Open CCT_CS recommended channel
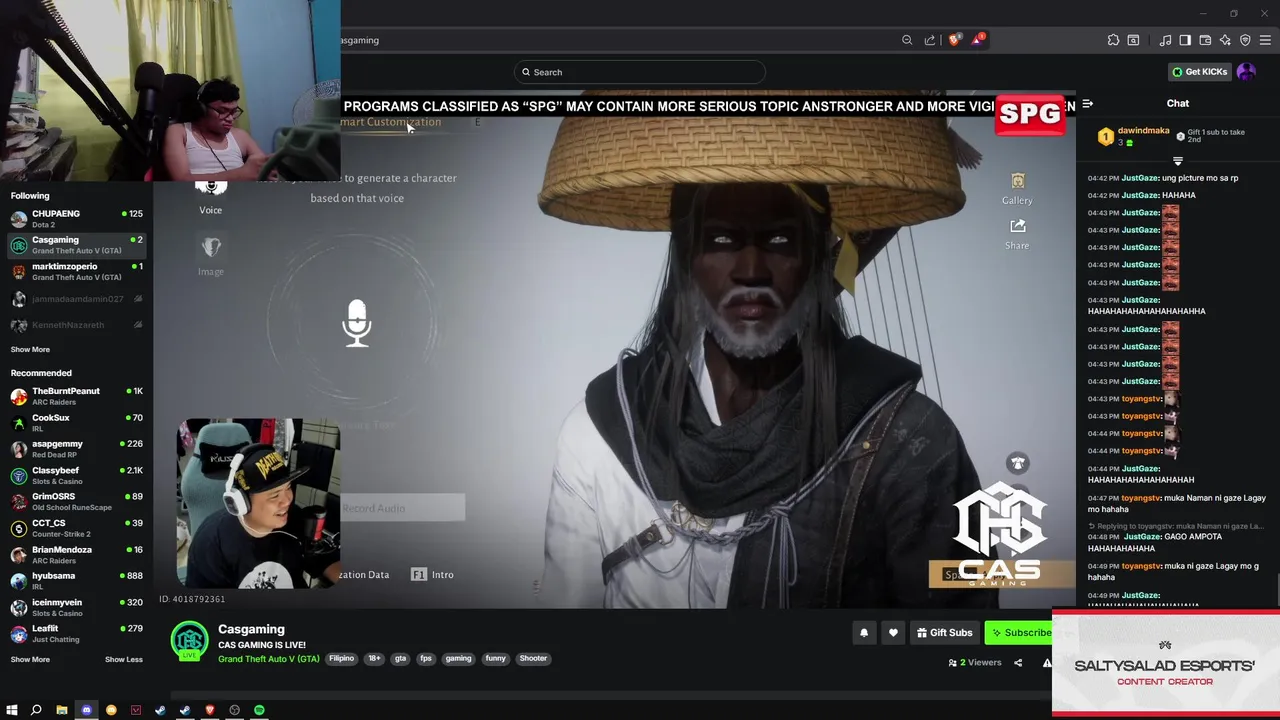The height and width of the screenshot is (720, 1280). point(77,528)
